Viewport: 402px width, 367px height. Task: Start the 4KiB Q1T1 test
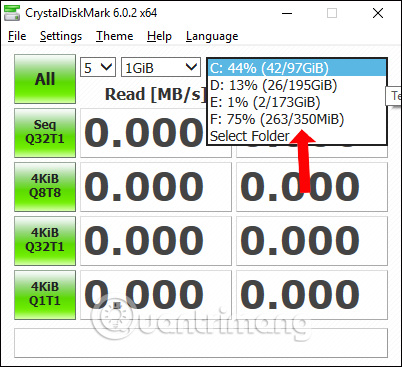click(x=45, y=295)
